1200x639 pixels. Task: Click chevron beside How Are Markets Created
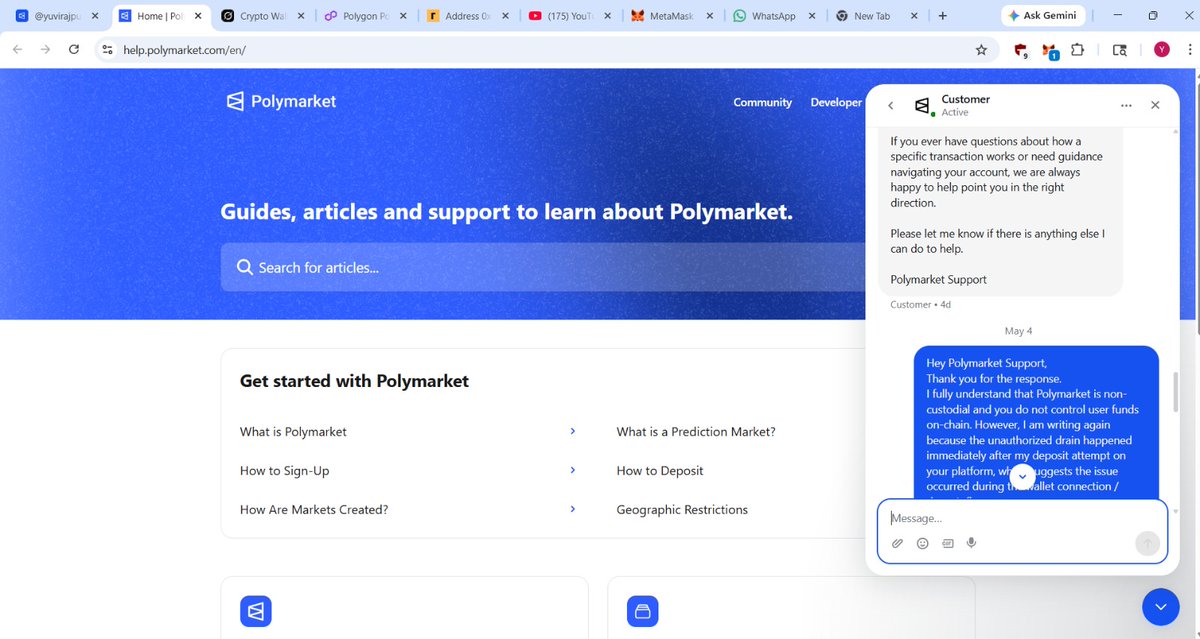click(573, 509)
